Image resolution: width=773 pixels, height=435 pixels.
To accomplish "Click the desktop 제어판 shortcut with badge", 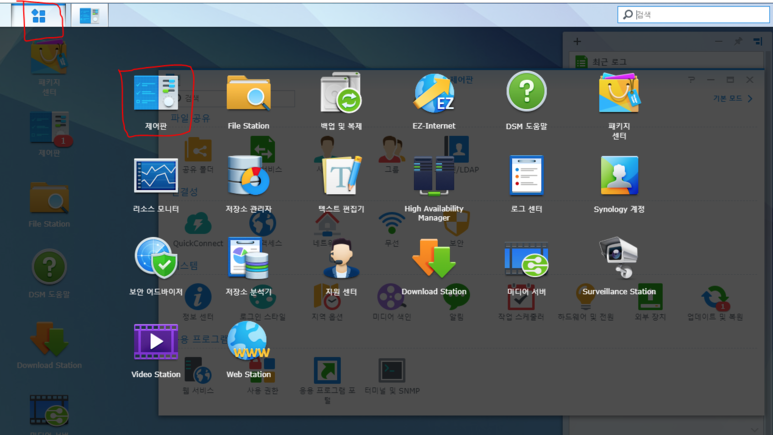I will tap(49, 135).
